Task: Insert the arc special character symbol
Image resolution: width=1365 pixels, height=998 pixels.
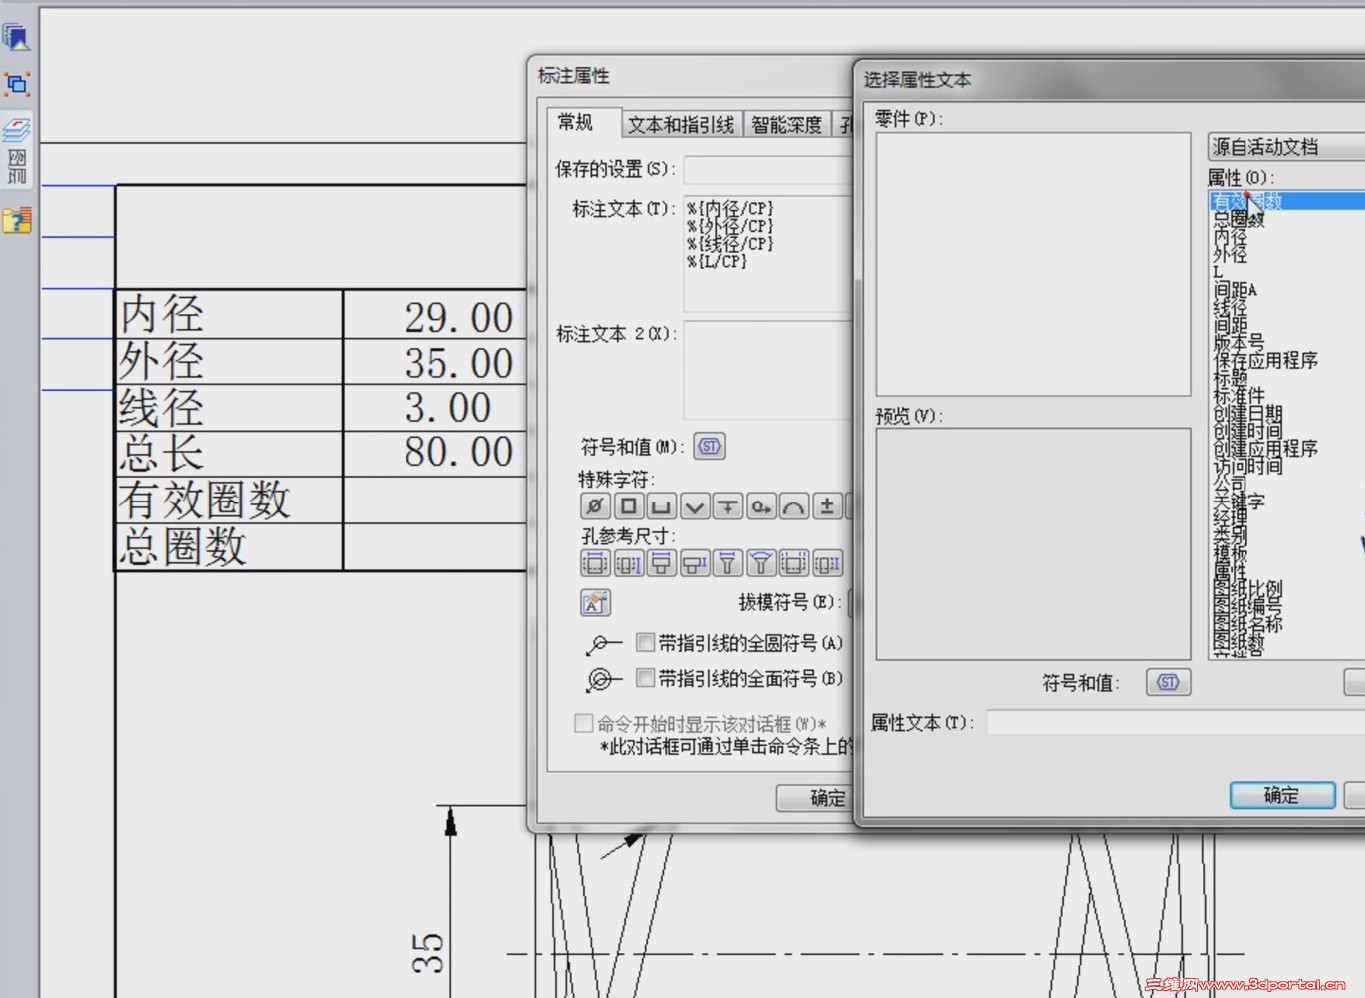Action: (x=794, y=507)
